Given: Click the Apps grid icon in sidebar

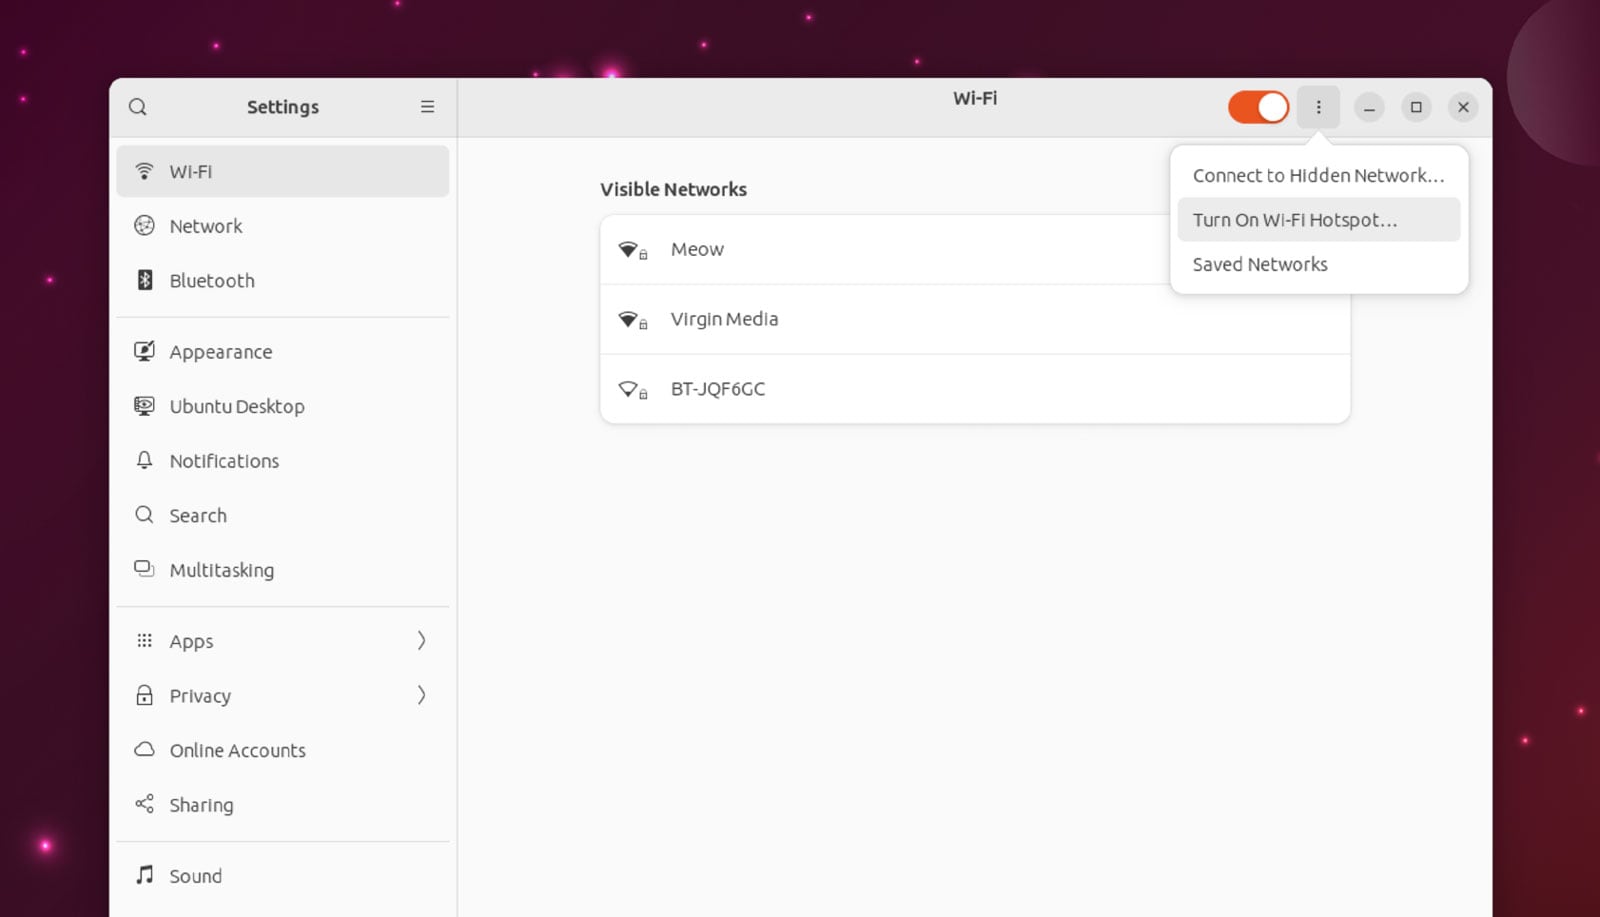Looking at the screenshot, I should click(144, 640).
